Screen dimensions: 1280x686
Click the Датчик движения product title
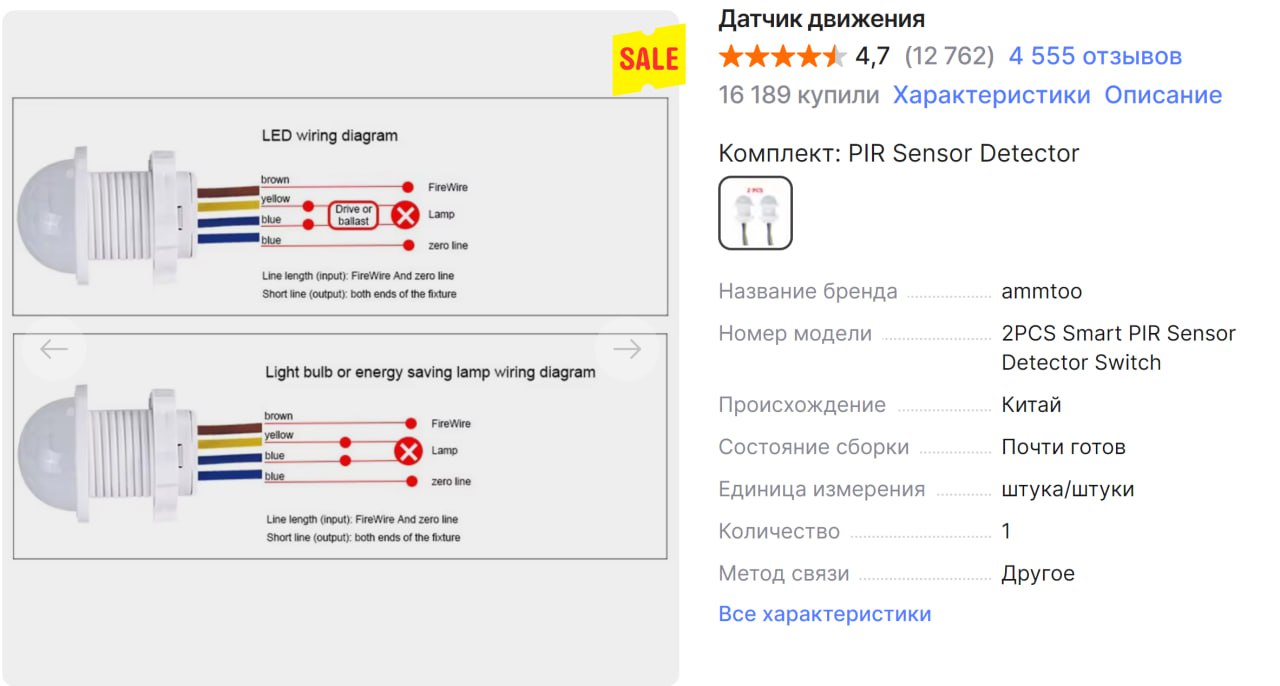(822, 19)
